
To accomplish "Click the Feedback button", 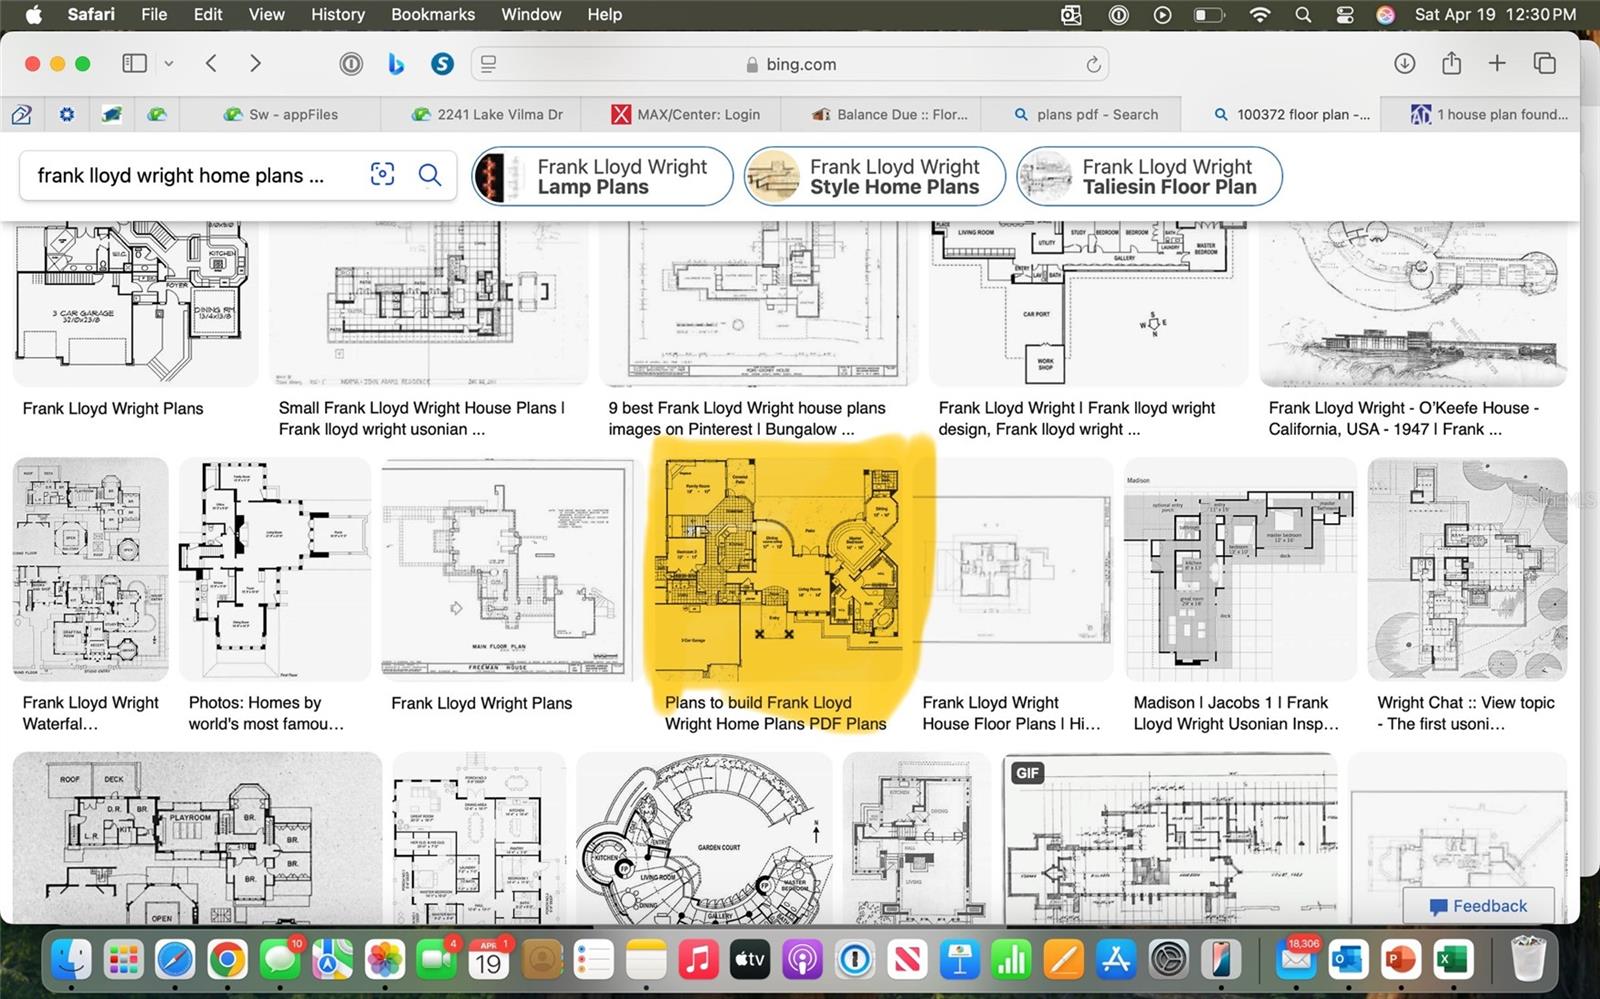I will [1478, 906].
